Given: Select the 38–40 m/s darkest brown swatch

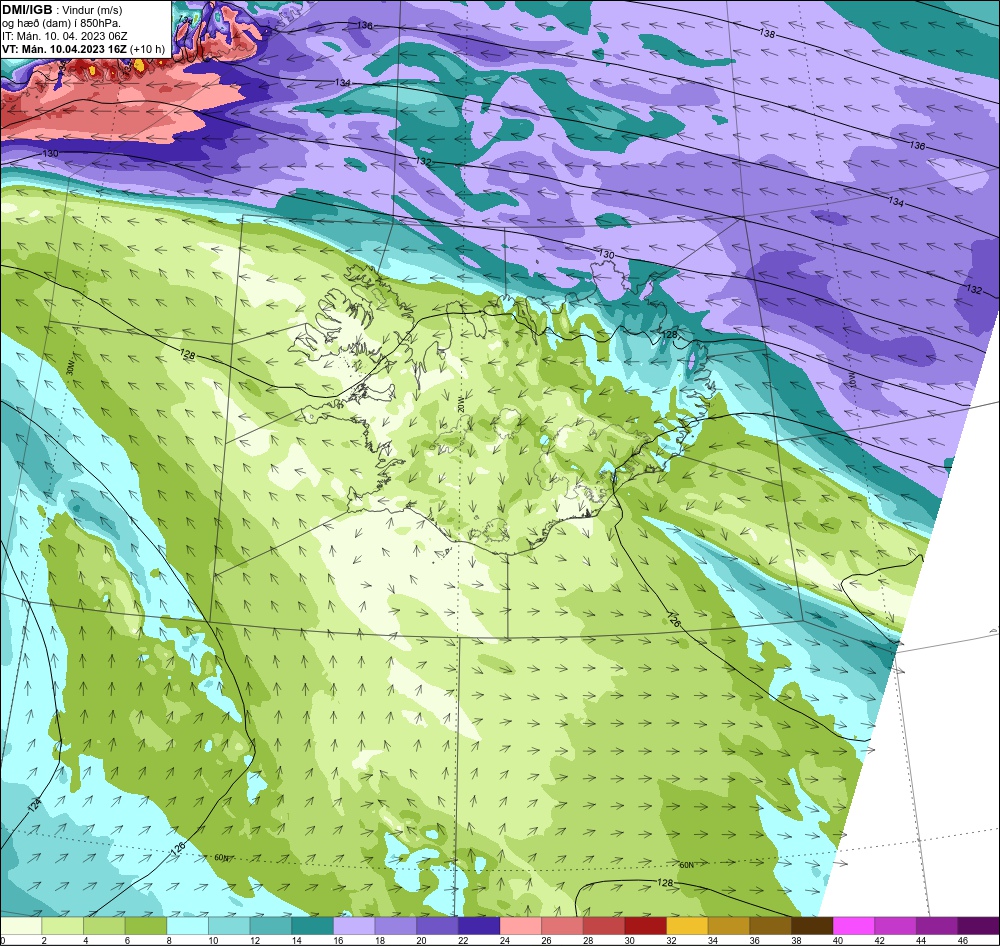Looking at the screenshot, I should (x=812, y=926).
